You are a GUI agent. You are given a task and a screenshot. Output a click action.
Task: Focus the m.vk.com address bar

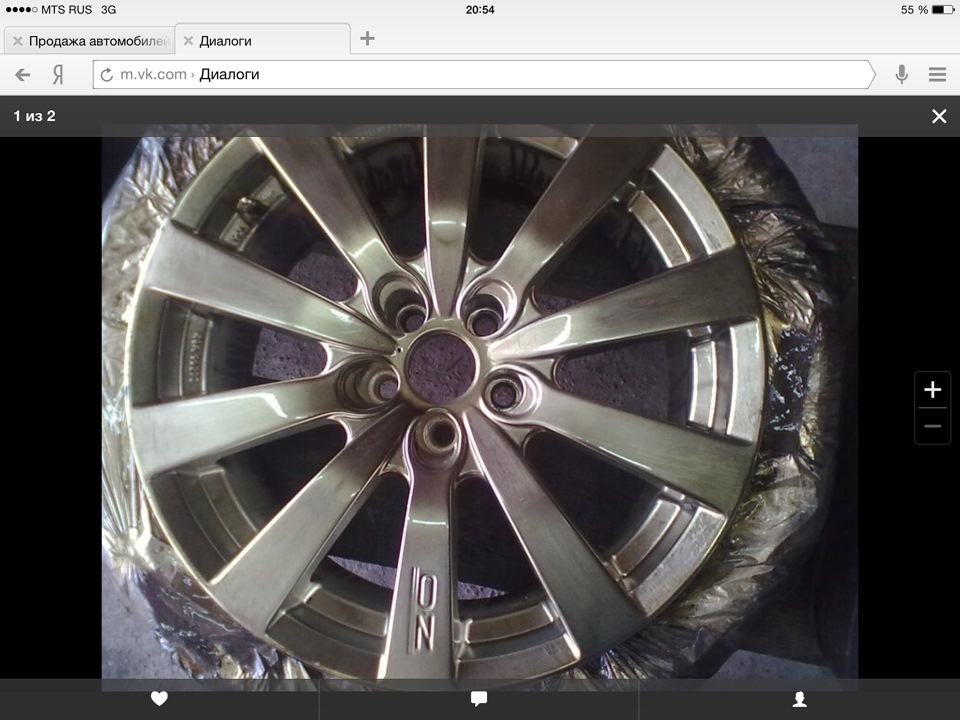pos(484,75)
